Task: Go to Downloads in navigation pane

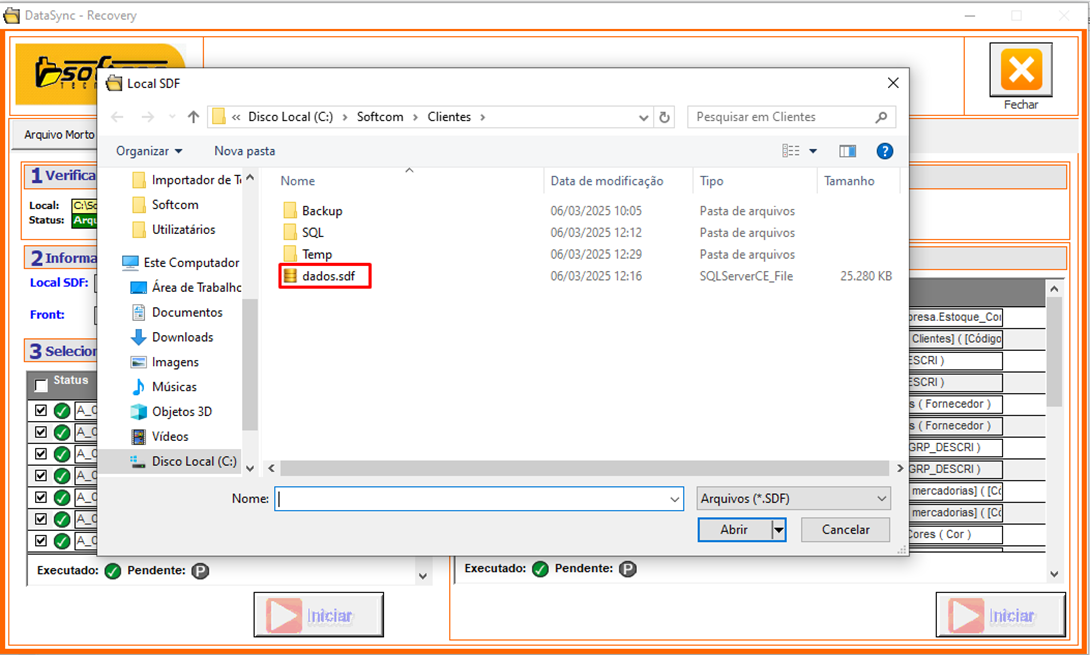Action: 182,337
